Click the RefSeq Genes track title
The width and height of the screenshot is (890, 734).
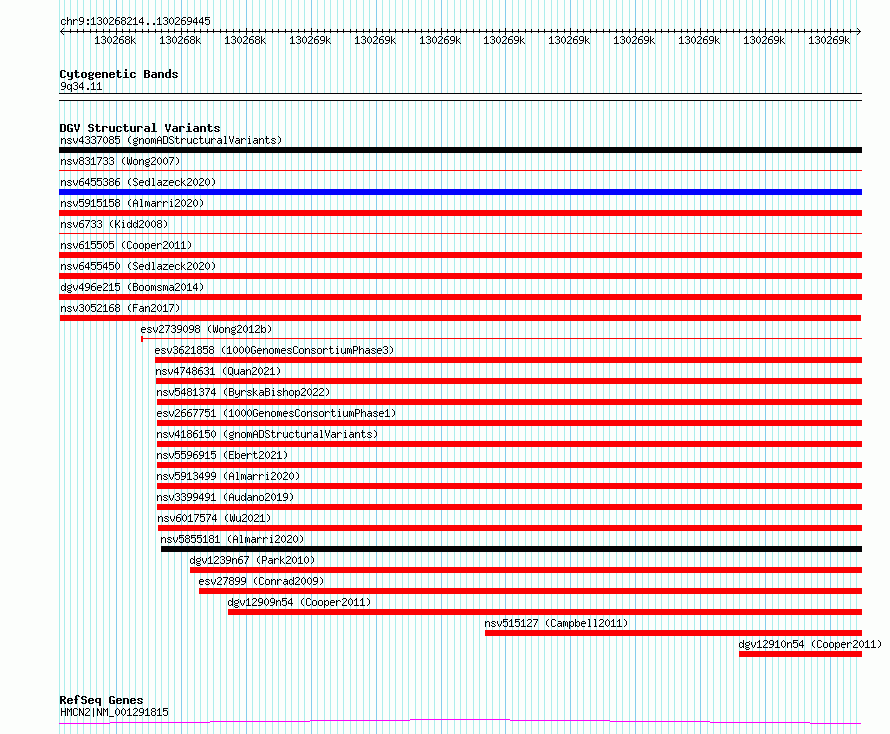tap(101, 700)
